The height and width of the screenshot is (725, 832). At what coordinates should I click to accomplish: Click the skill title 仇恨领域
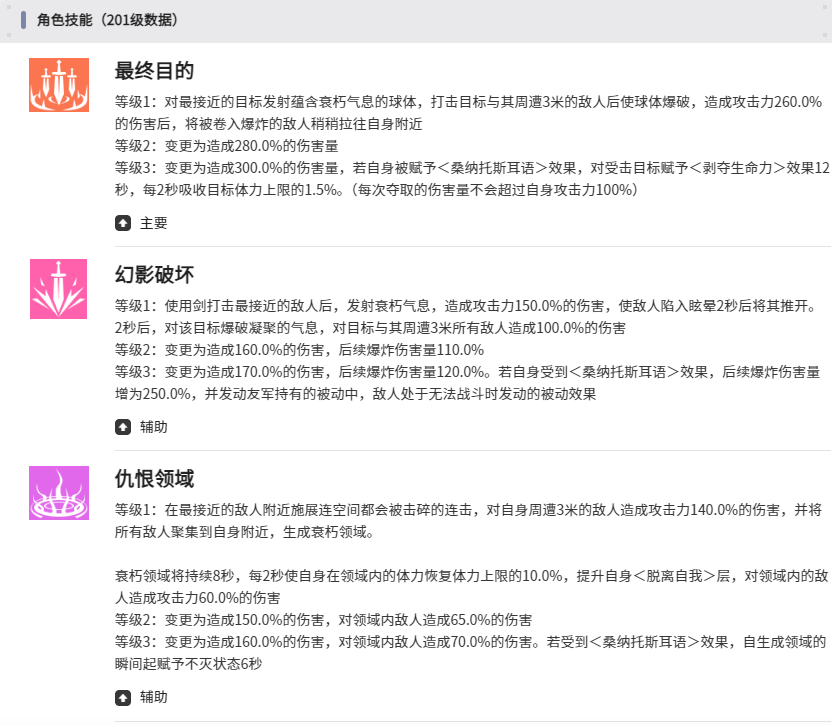(x=154, y=479)
